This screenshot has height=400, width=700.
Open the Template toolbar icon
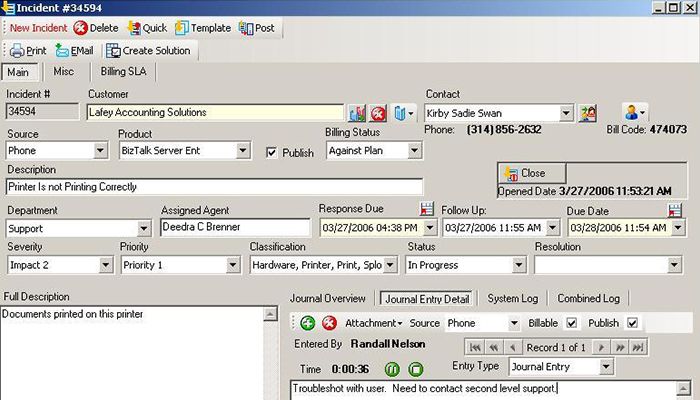point(182,28)
